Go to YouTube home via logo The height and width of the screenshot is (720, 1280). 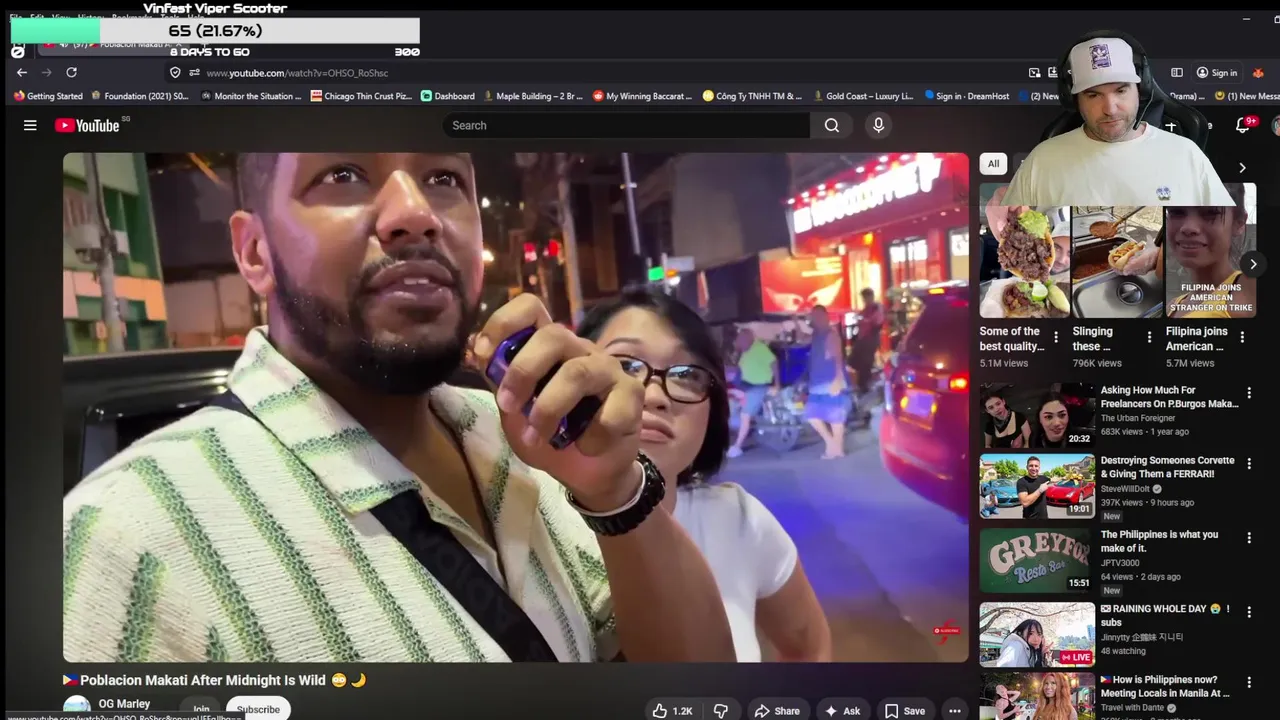[x=87, y=125]
